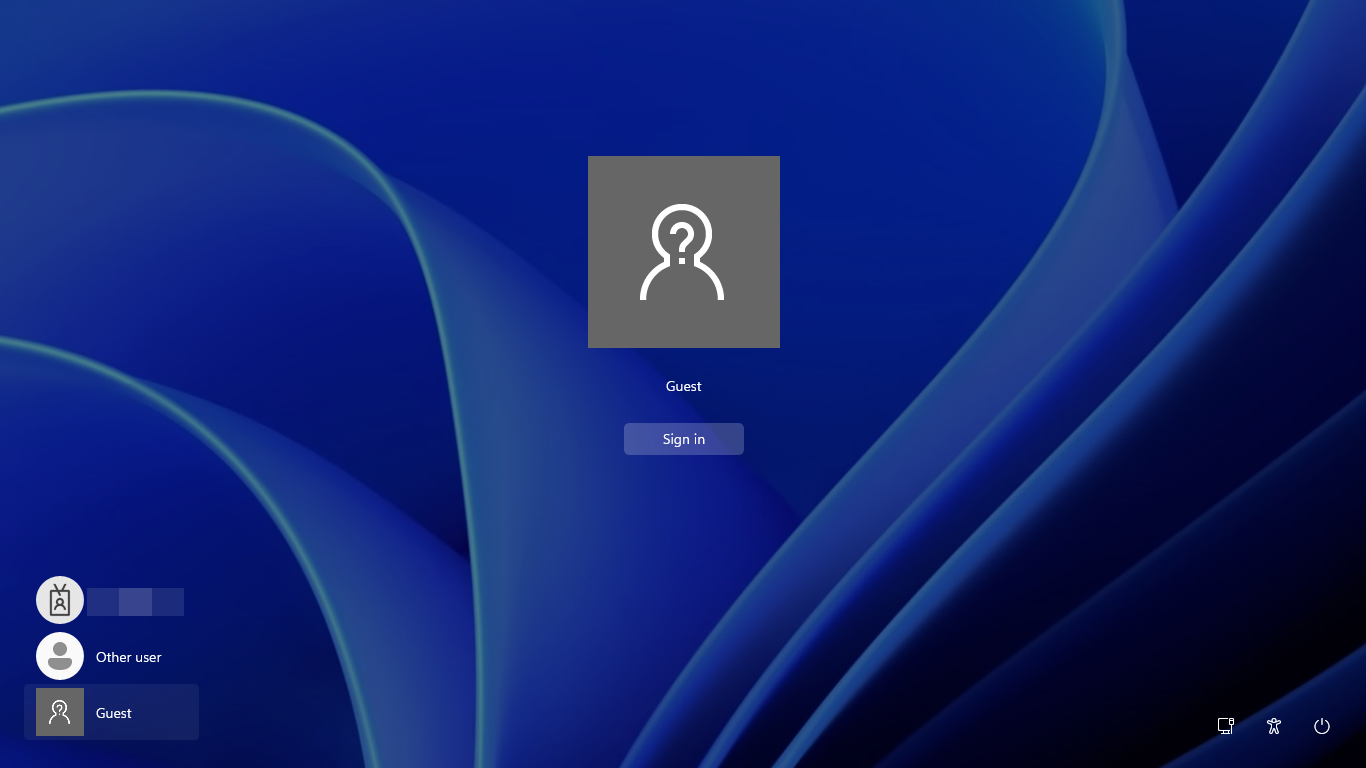
Task: Click Sign in to log into Guest
Action: click(684, 439)
